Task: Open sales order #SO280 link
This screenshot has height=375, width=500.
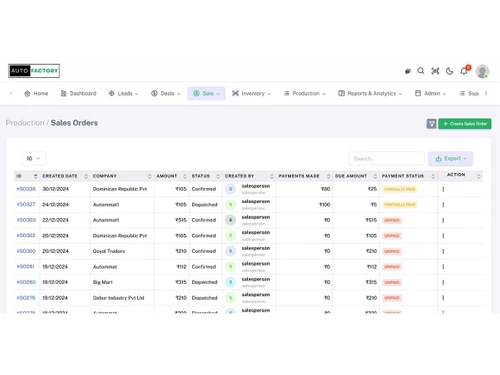Action: click(26, 282)
